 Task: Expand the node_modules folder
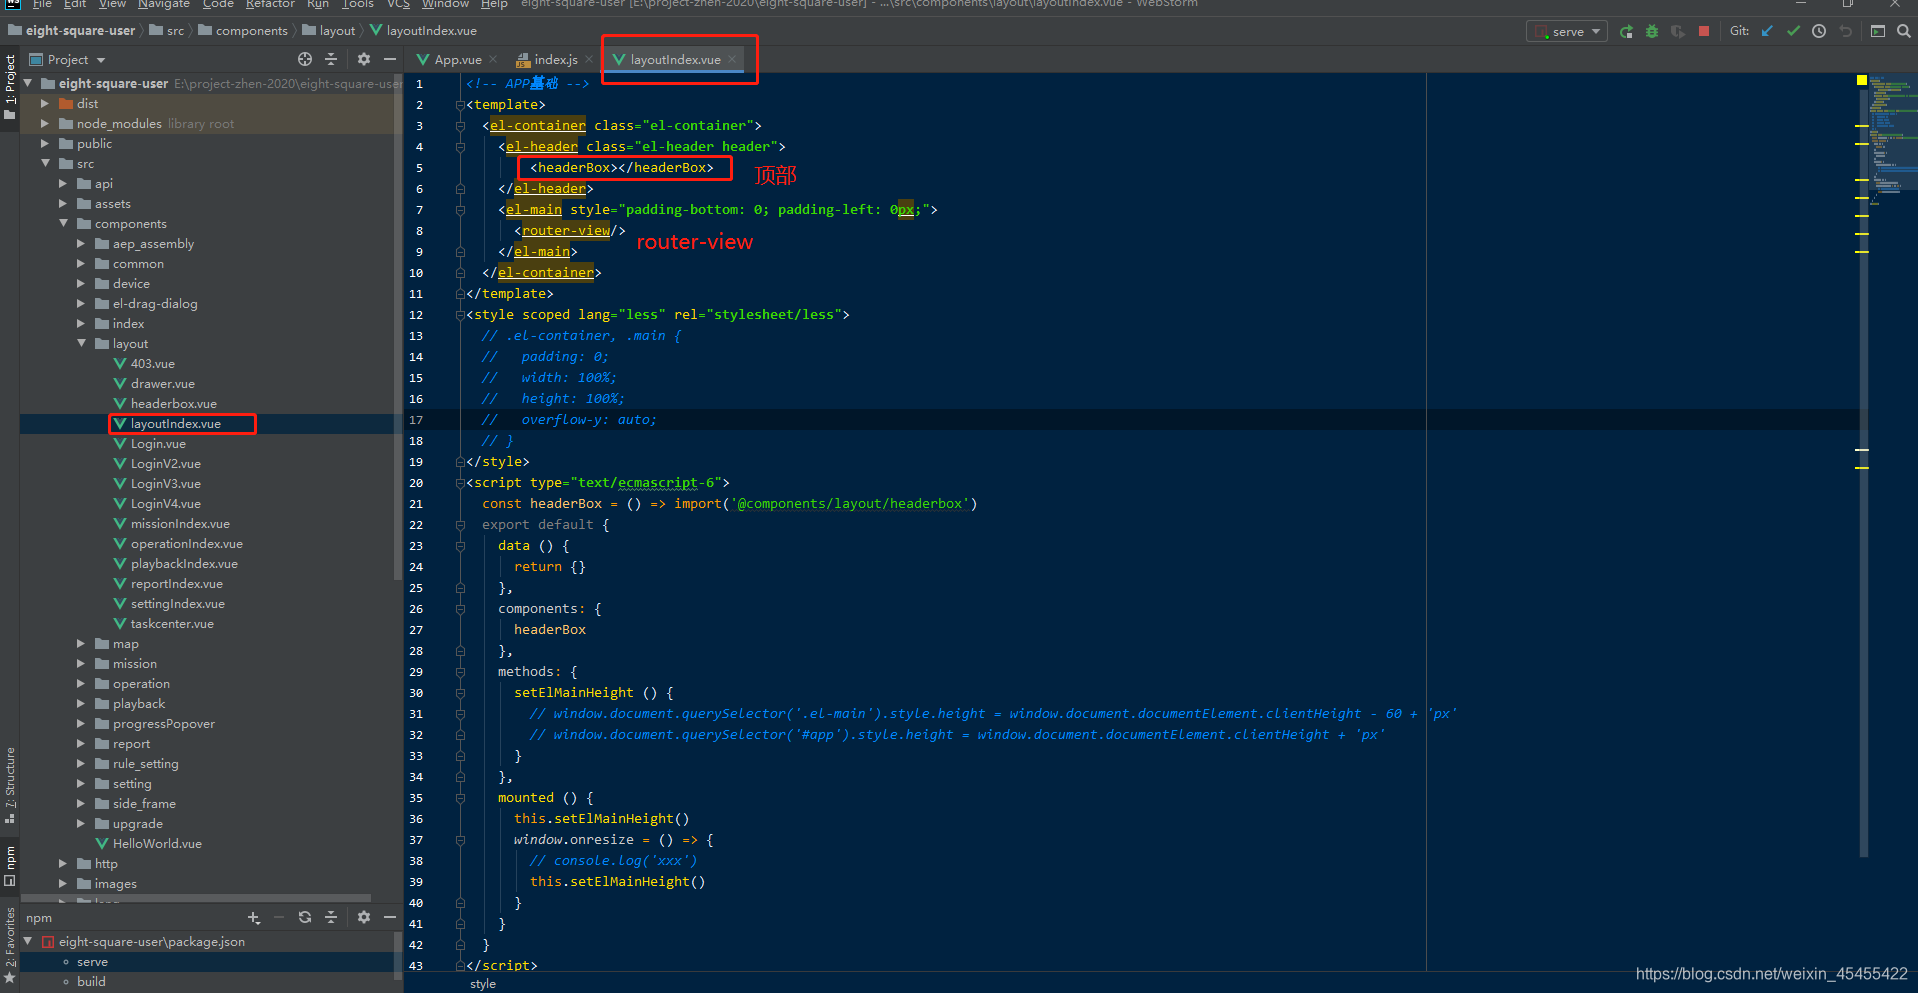click(x=45, y=124)
